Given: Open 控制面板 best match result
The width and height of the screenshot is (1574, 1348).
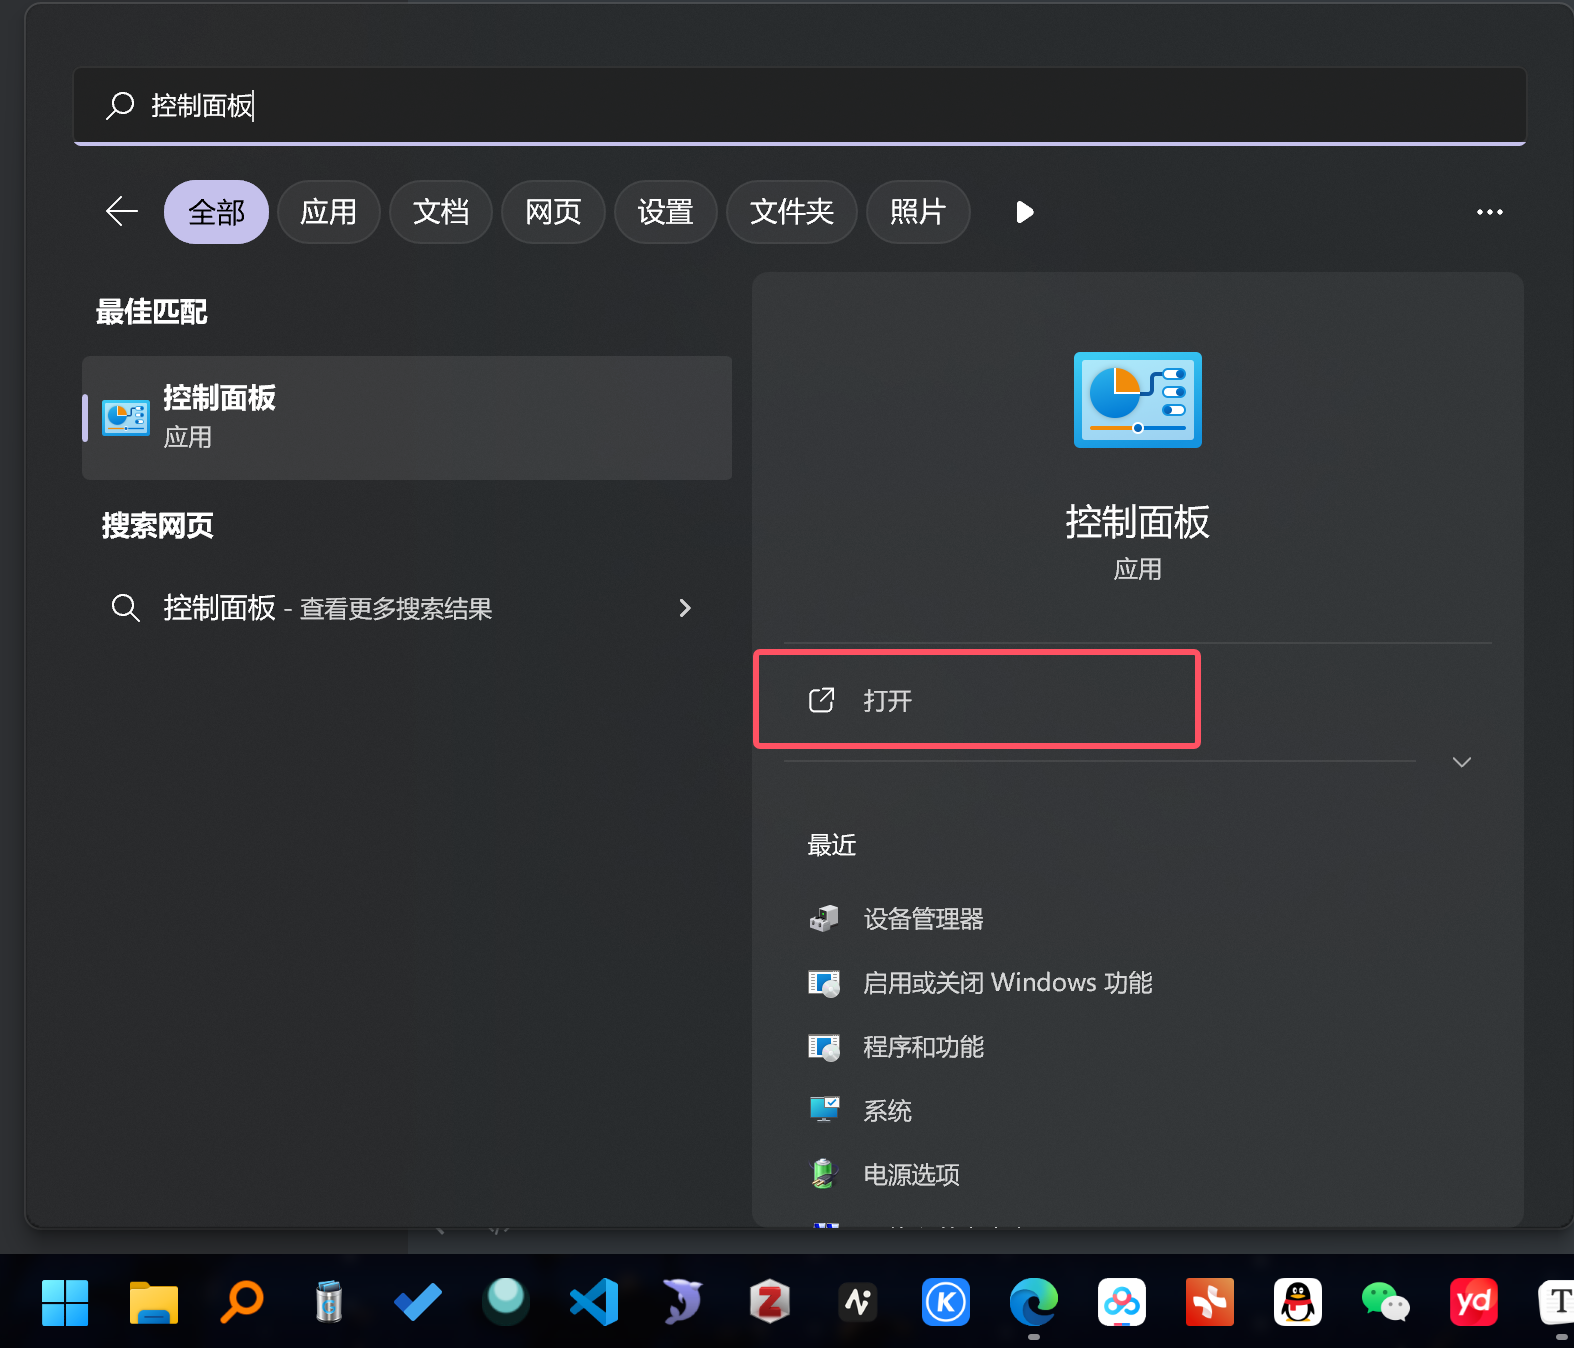Looking at the screenshot, I should pos(406,418).
